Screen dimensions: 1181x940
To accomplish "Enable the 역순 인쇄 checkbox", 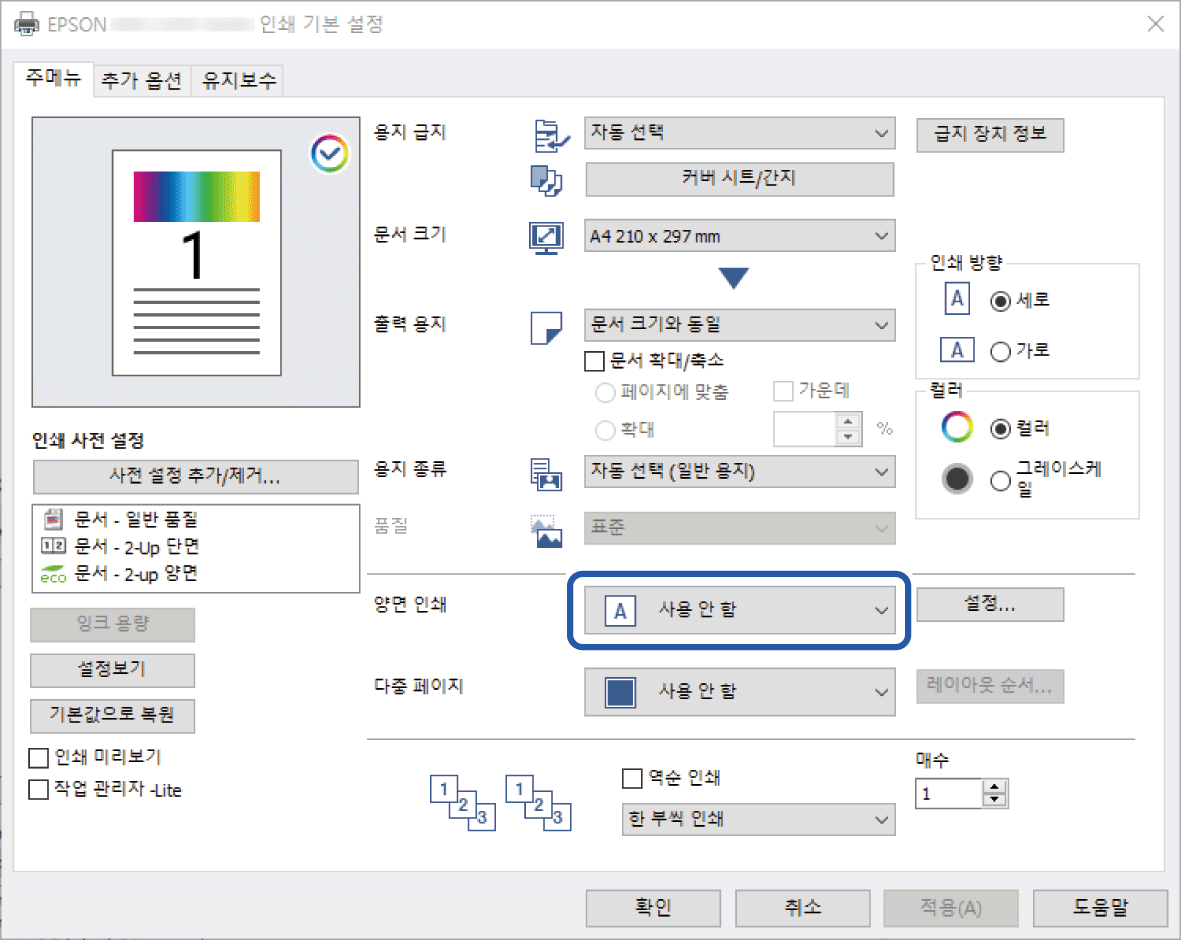I will [x=631, y=777].
